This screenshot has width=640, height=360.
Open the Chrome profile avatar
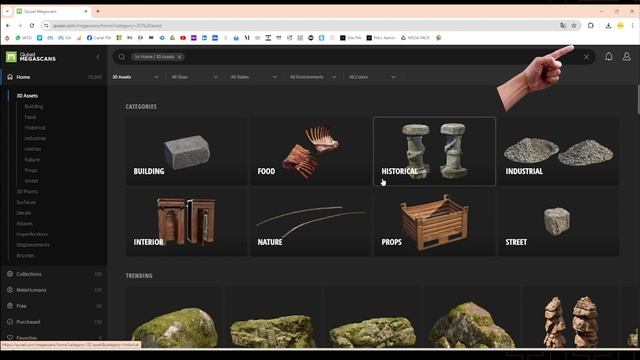(x=620, y=25)
